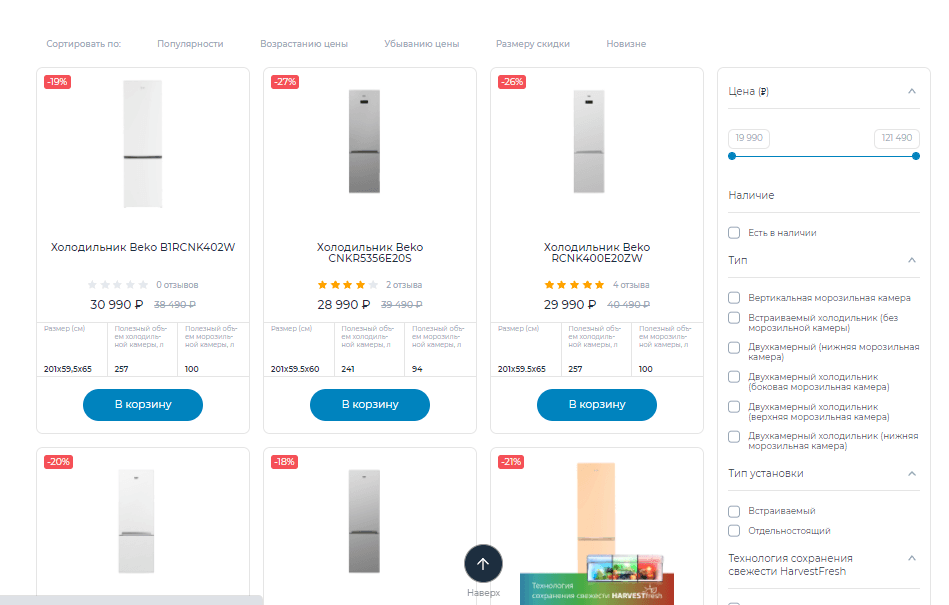Click the -26% discount badge

(511, 82)
